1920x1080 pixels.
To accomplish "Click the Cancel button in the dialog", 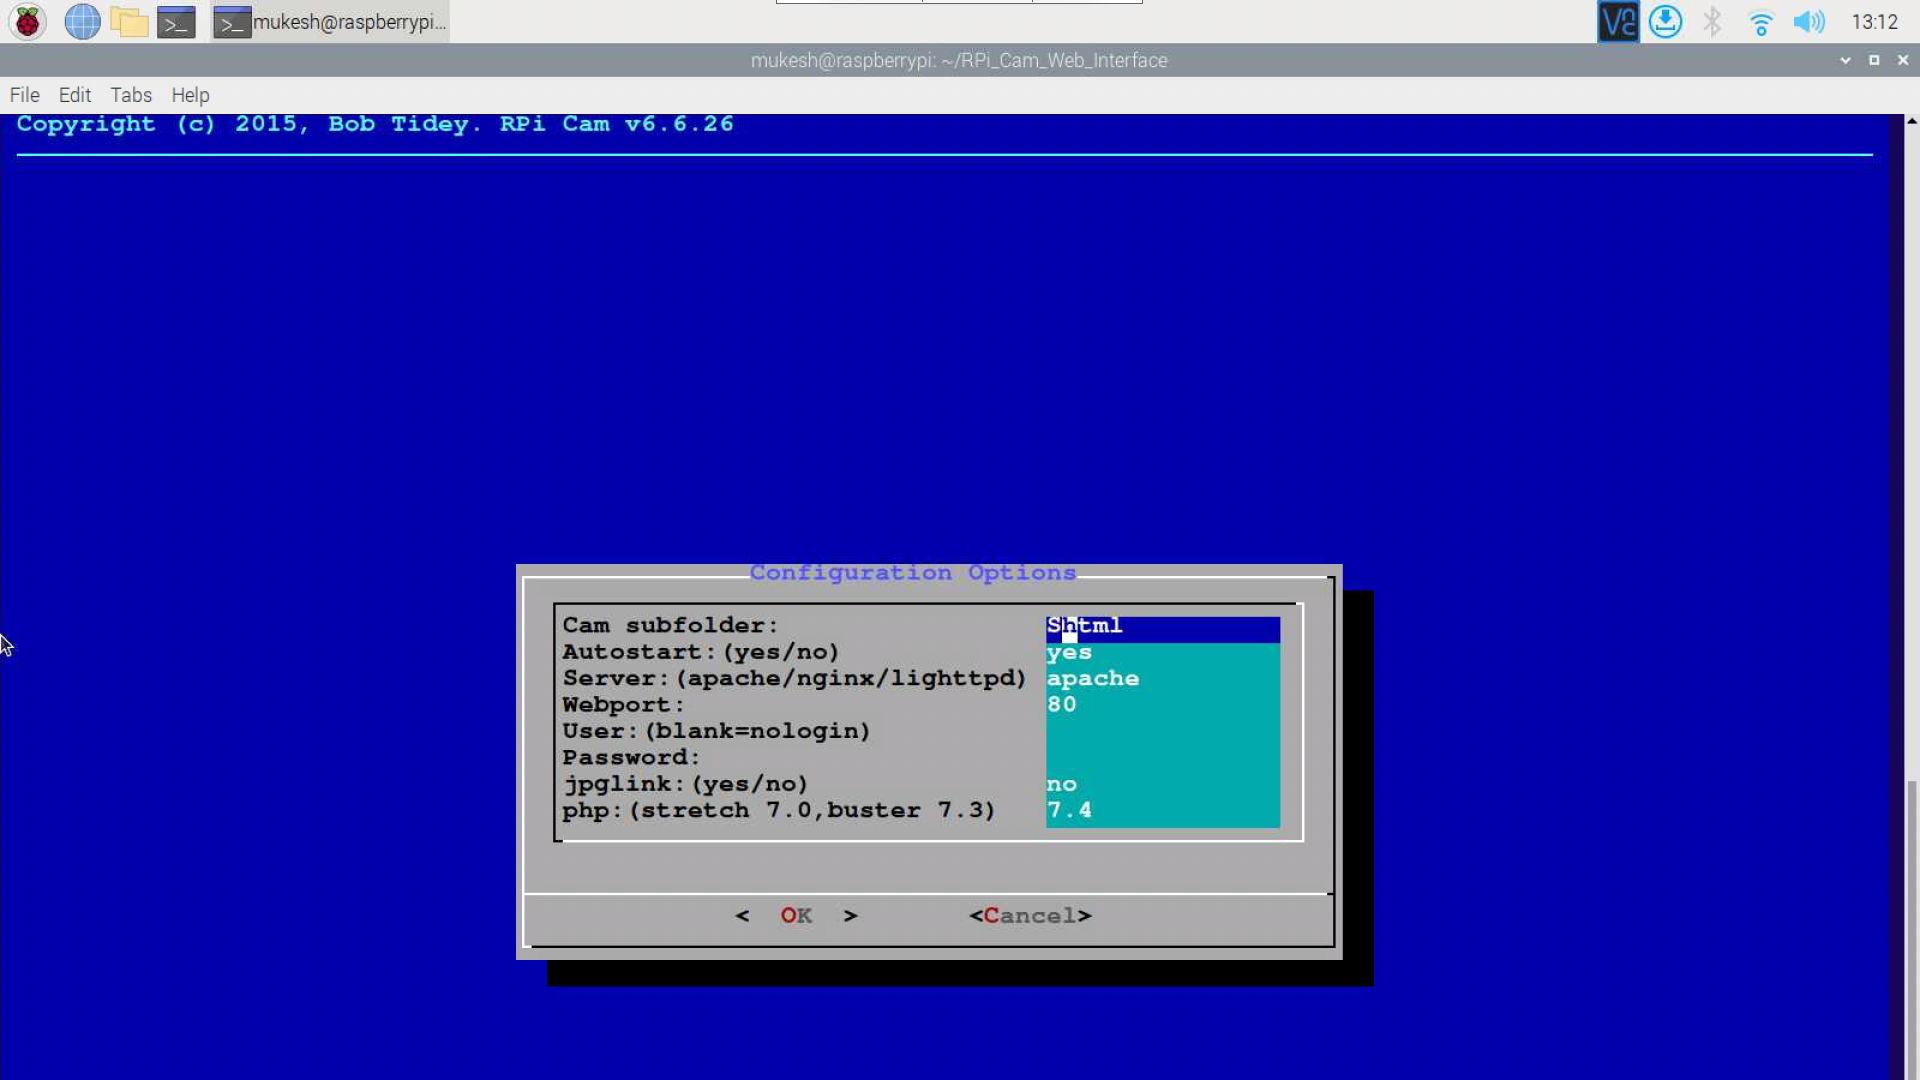I will click(1030, 915).
